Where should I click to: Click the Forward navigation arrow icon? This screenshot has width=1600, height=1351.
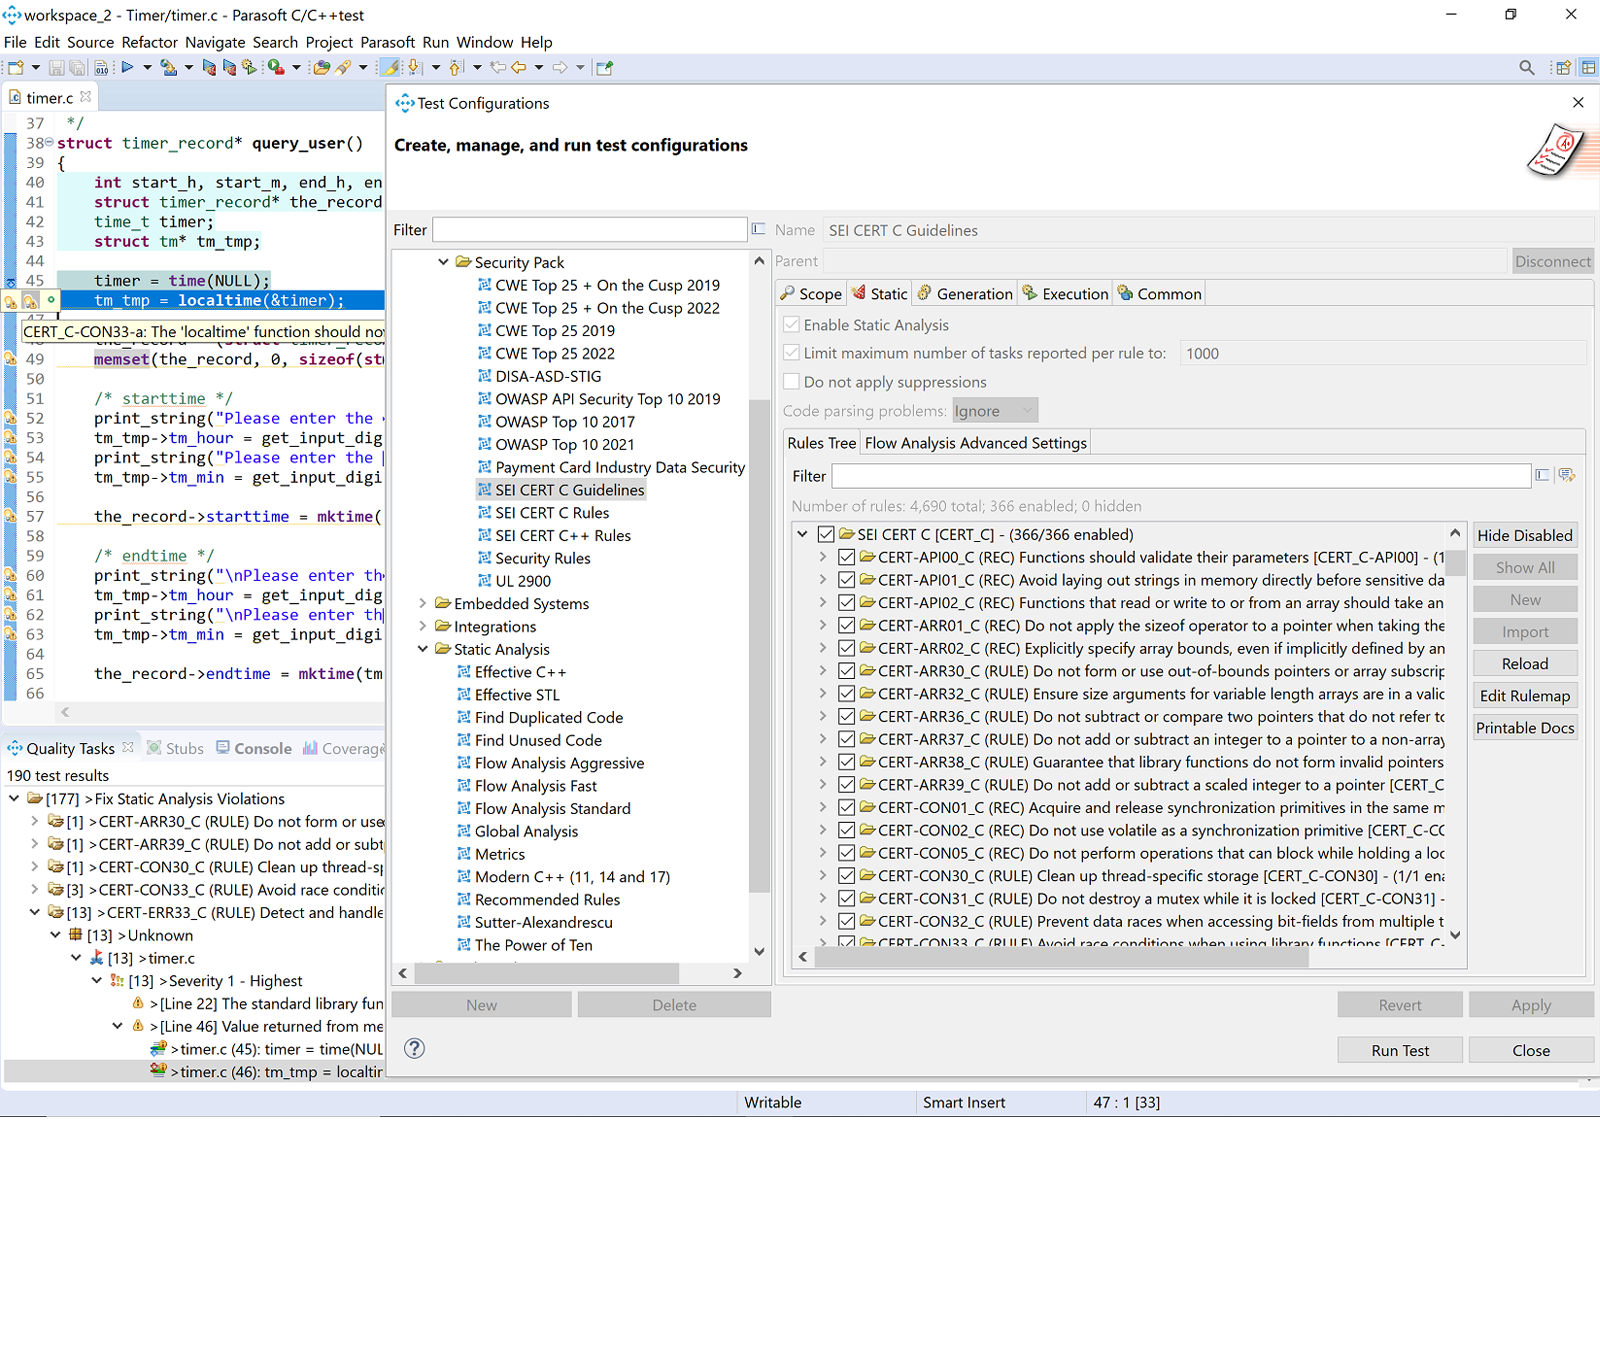pyautogui.click(x=560, y=67)
